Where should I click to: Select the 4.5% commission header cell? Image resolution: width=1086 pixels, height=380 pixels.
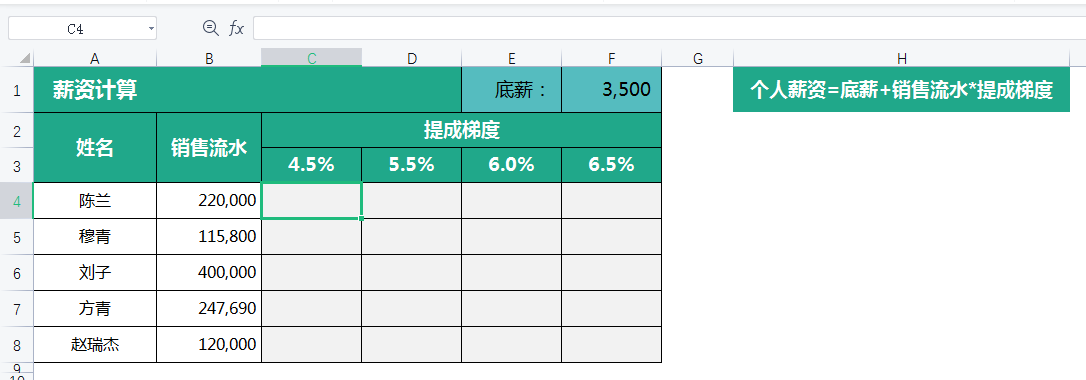click(x=312, y=165)
